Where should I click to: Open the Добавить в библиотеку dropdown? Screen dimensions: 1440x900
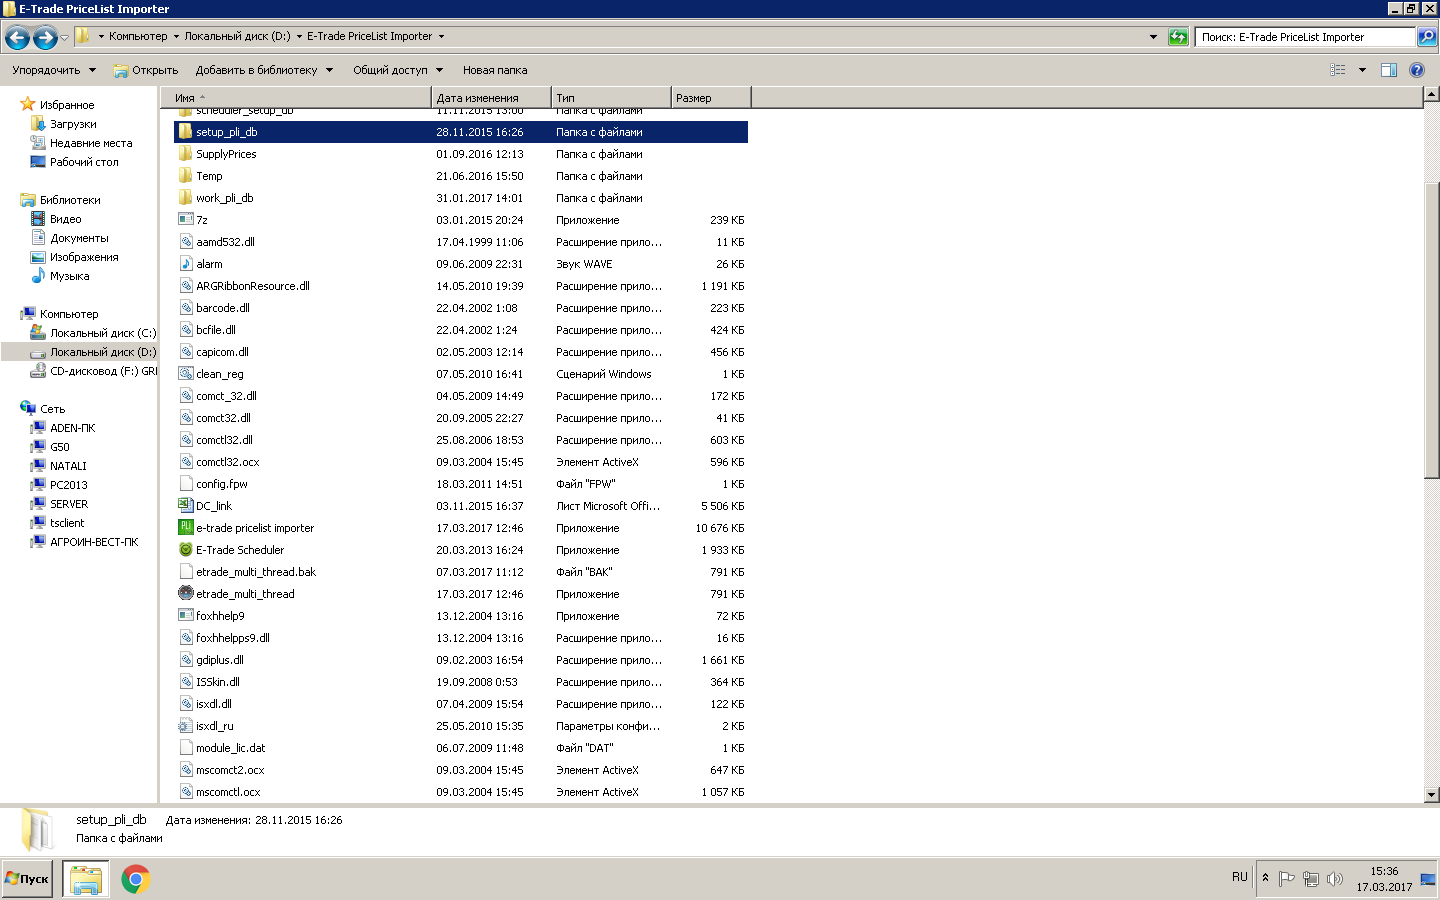pos(264,70)
